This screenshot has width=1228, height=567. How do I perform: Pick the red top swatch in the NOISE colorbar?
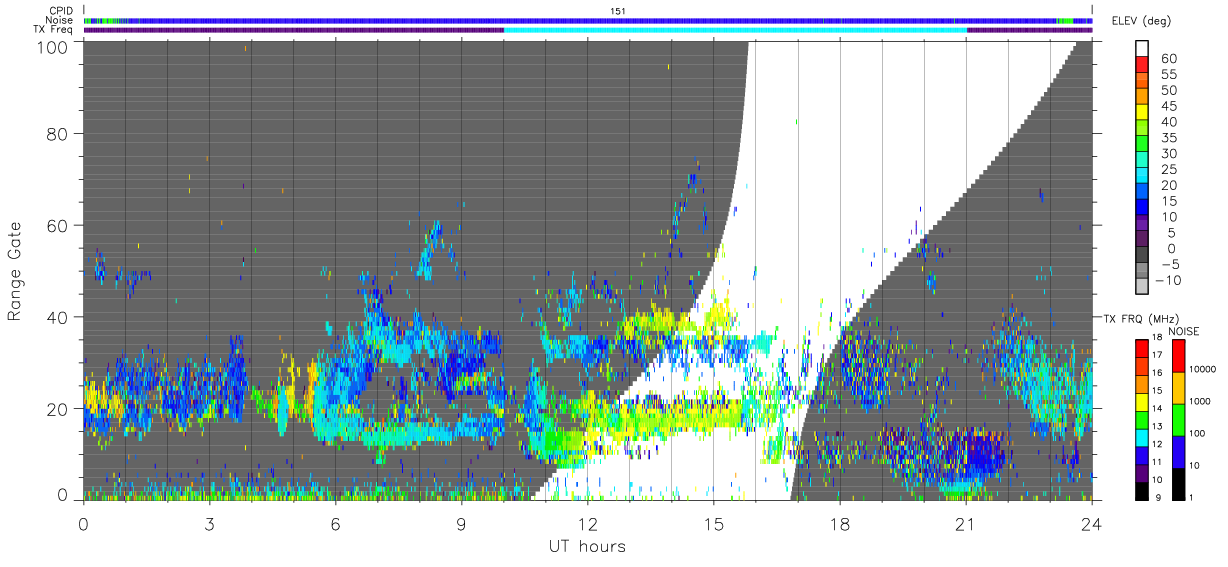pos(1179,356)
